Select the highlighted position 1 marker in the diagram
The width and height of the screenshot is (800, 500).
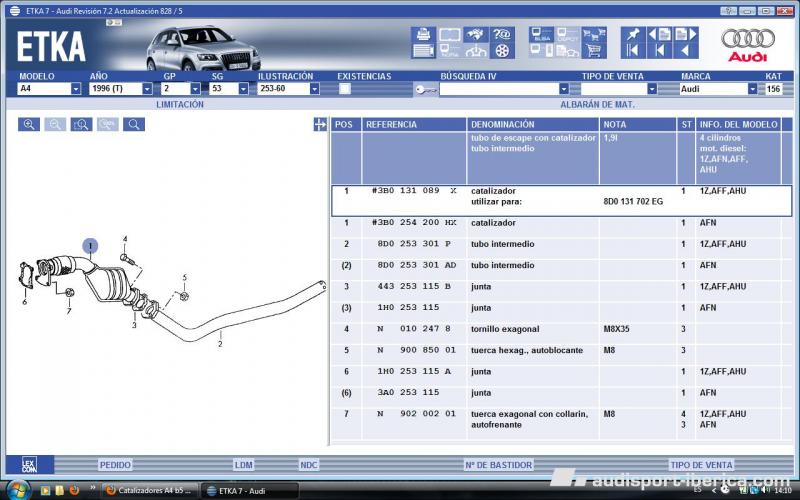coord(90,246)
